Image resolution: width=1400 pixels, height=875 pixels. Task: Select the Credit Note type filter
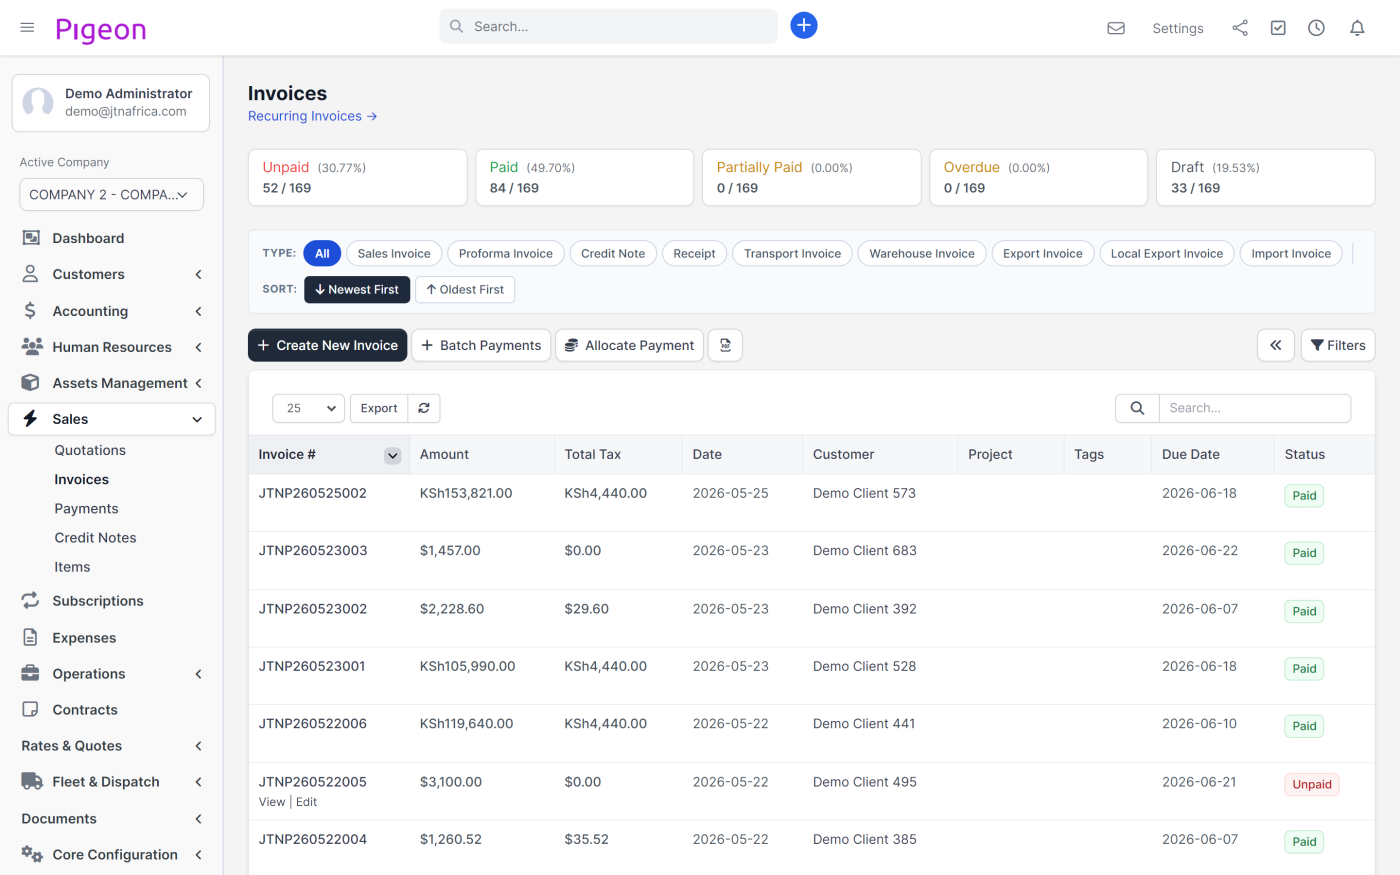click(x=613, y=254)
